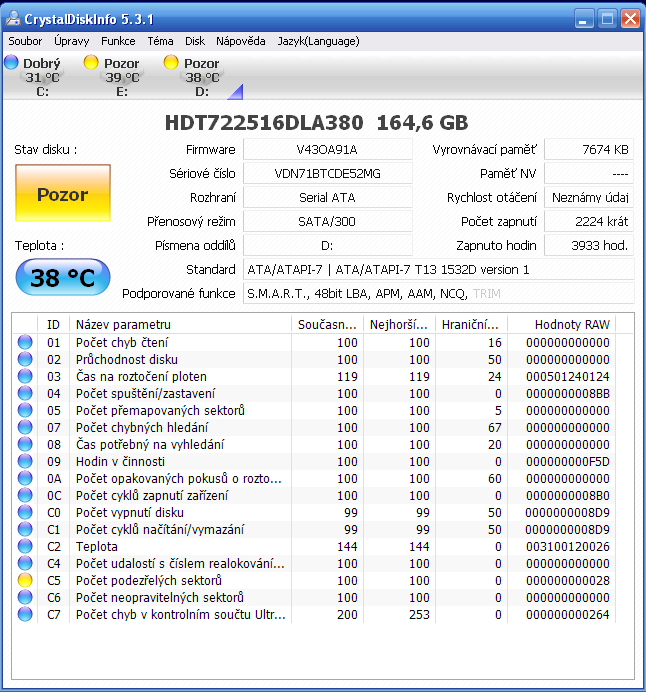Click the 2224 krát power-on count field
646x692 pixels.
(x=589, y=222)
